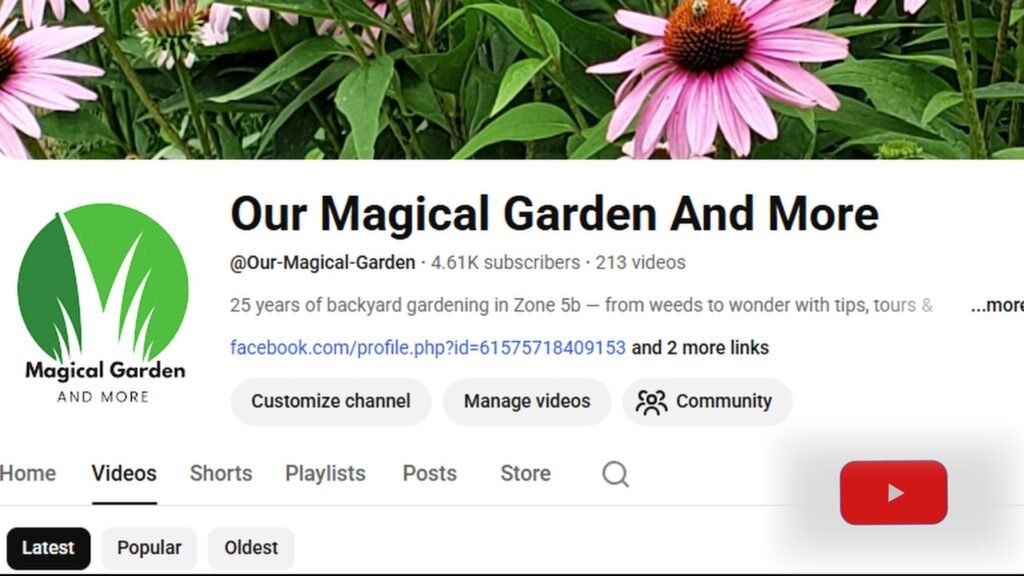Open Community via the people icon button
This screenshot has height=576, width=1024.
[707, 402]
